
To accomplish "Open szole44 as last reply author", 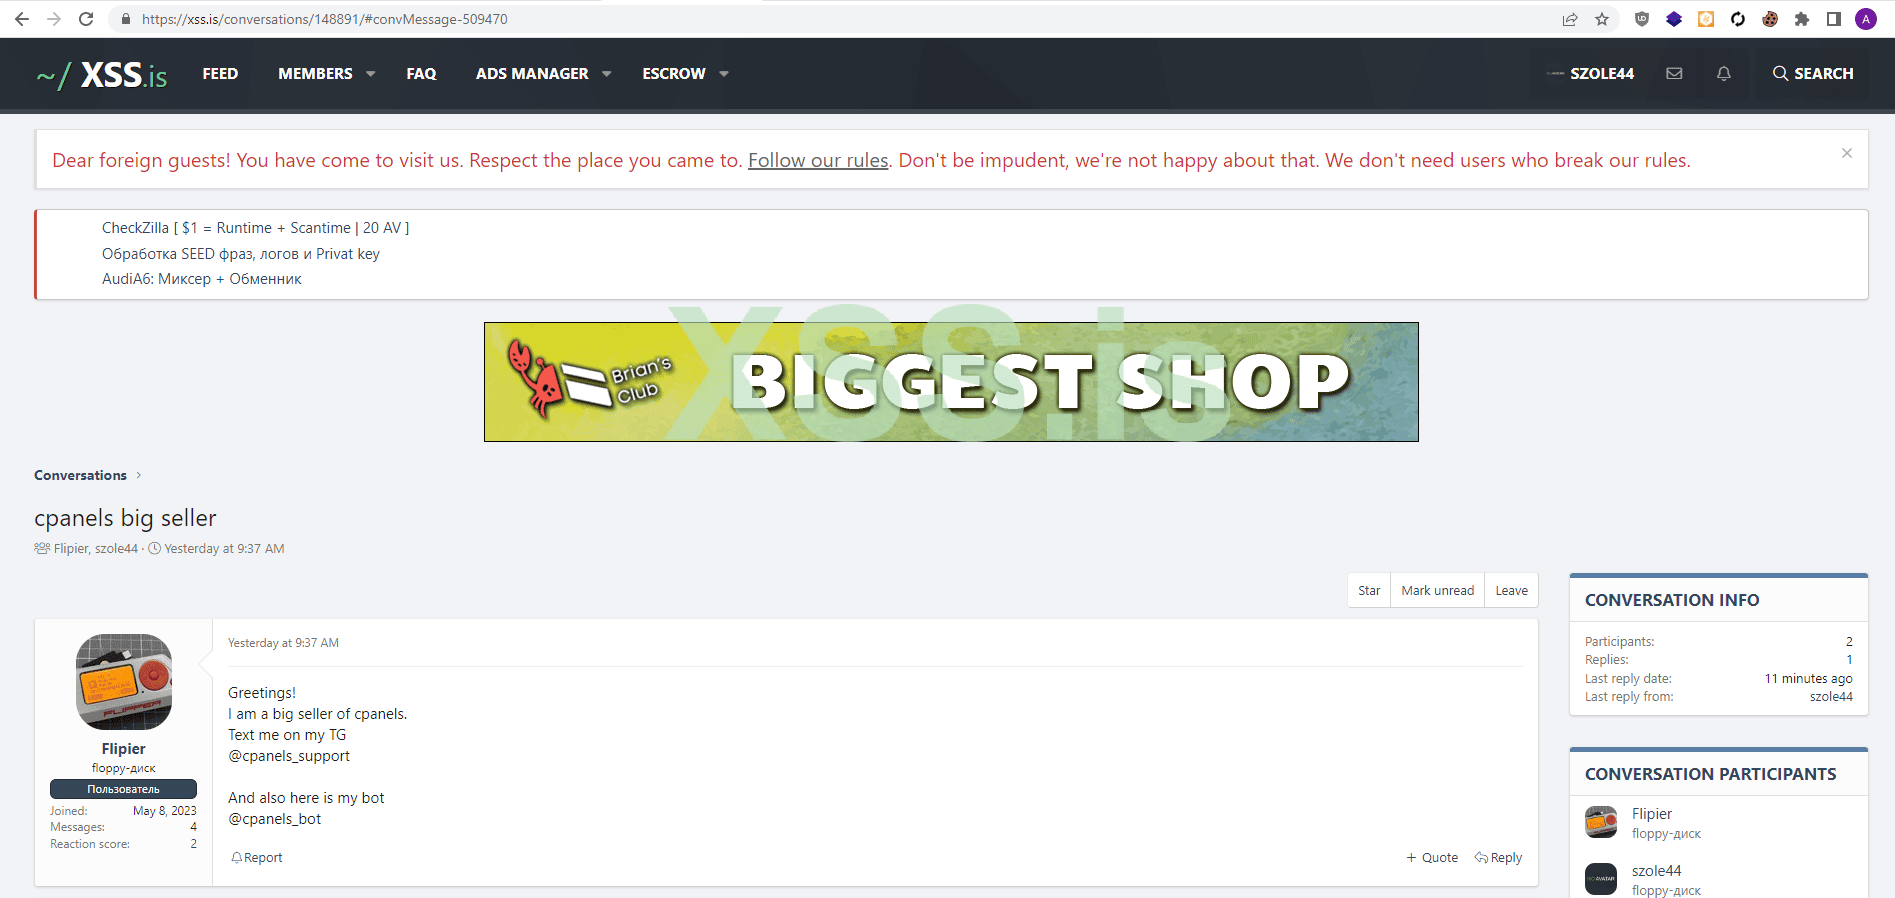I will point(1831,697).
